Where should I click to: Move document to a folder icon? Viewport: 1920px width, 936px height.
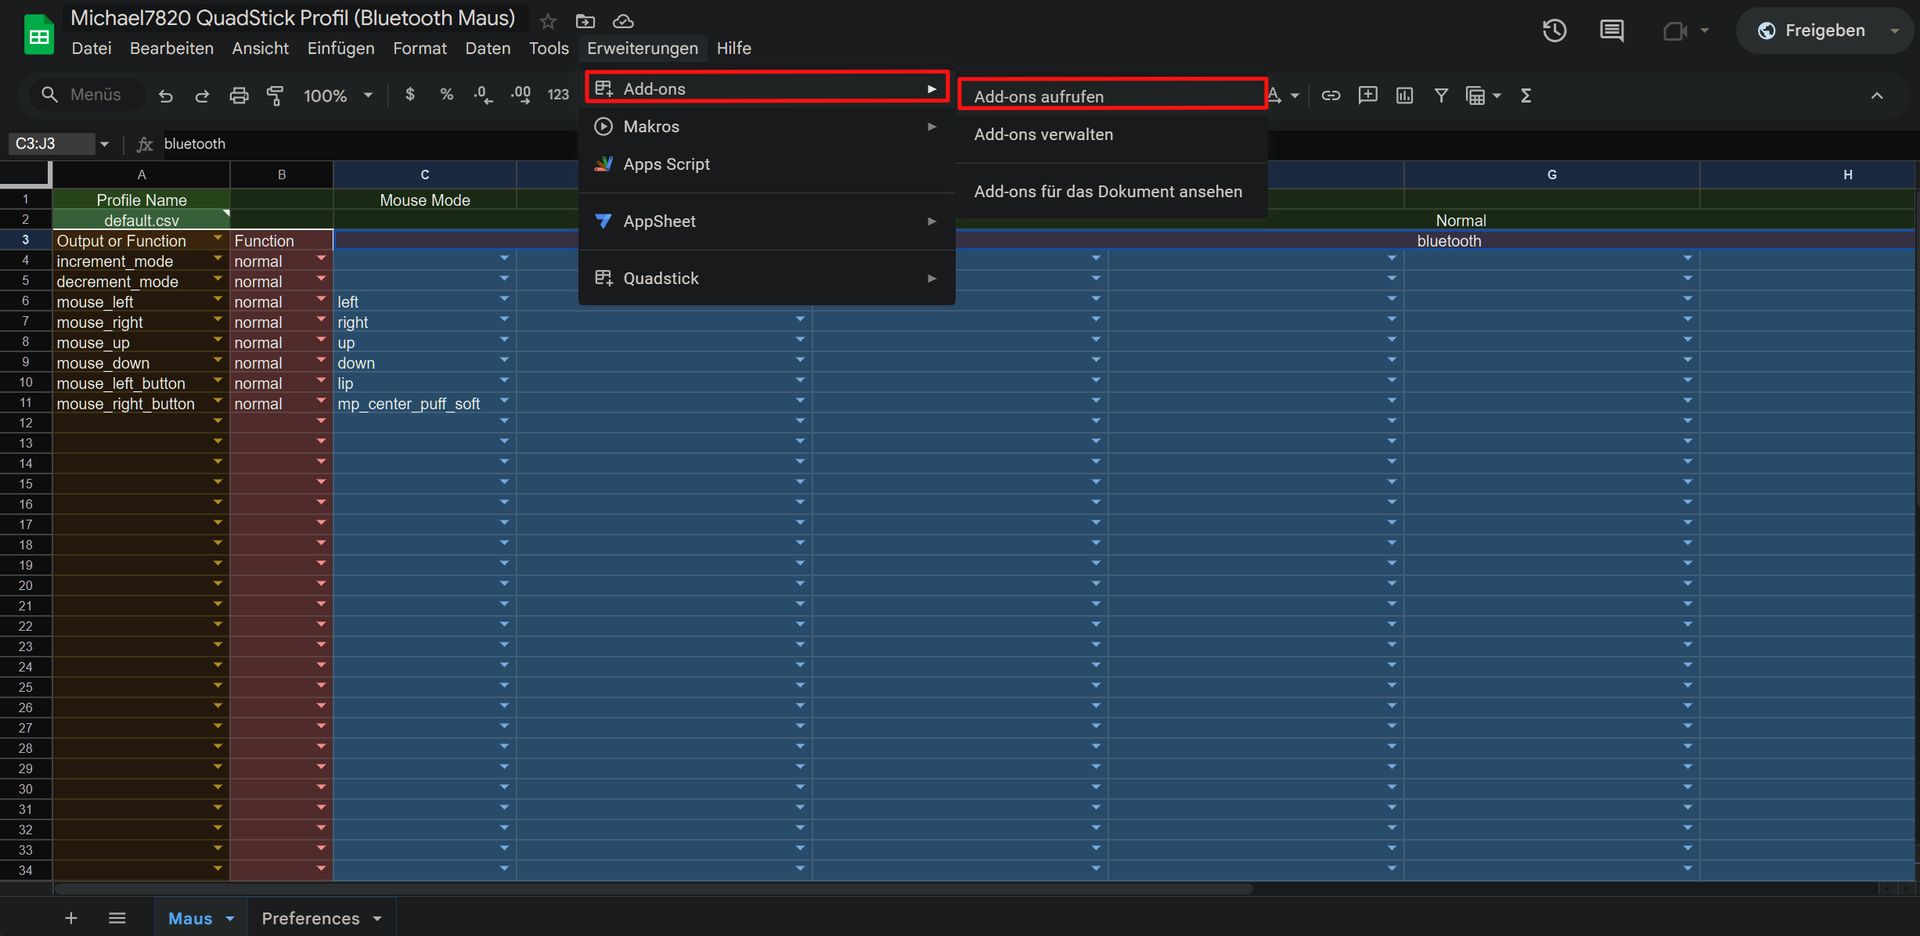pyautogui.click(x=586, y=21)
